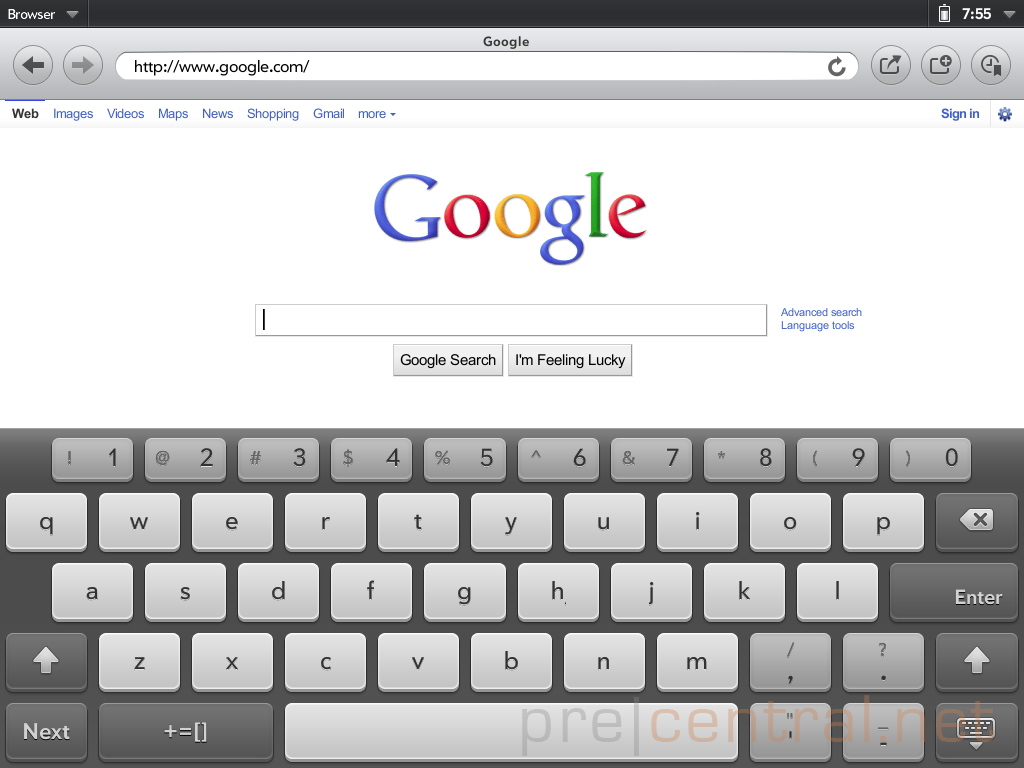1024x768 pixels.
Task: Switch to the Images tab
Action: [73, 114]
